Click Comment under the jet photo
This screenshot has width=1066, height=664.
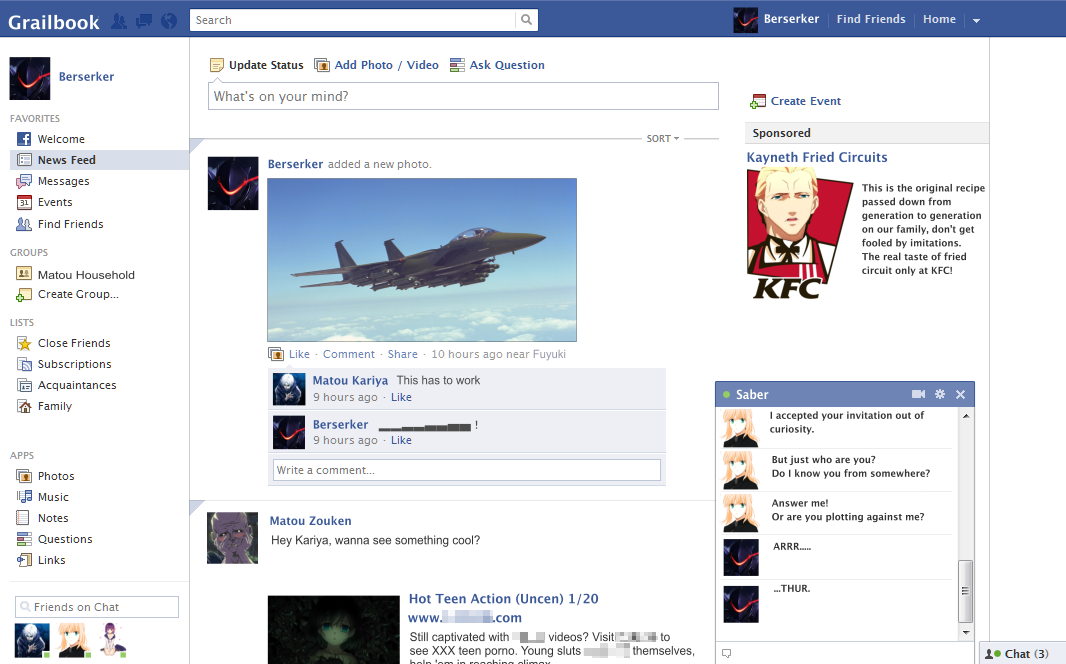click(x=349, y=354)
